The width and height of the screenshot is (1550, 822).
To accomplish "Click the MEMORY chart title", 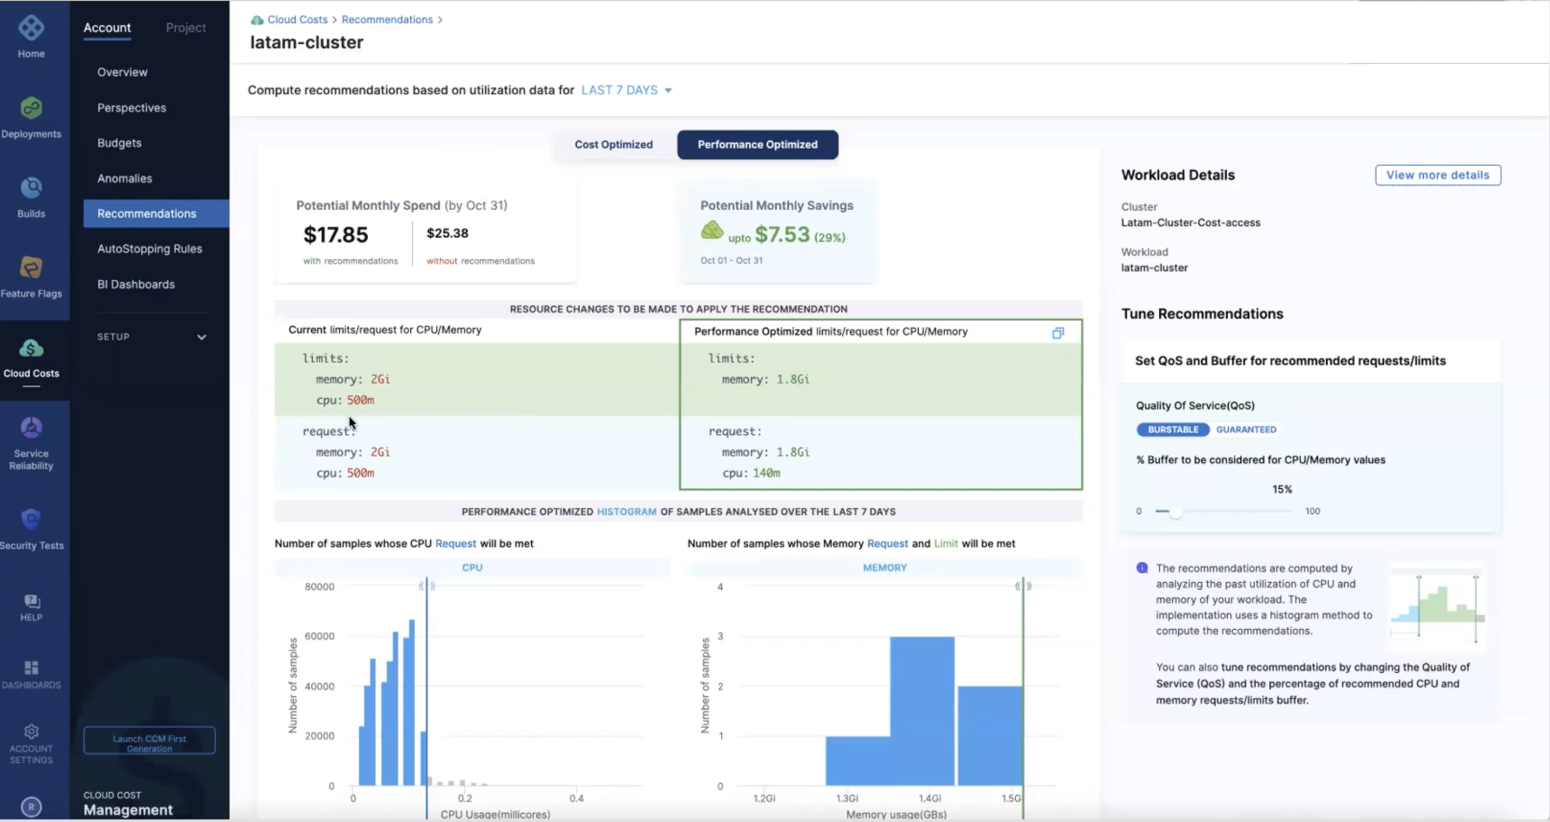I will coord(885,568).
